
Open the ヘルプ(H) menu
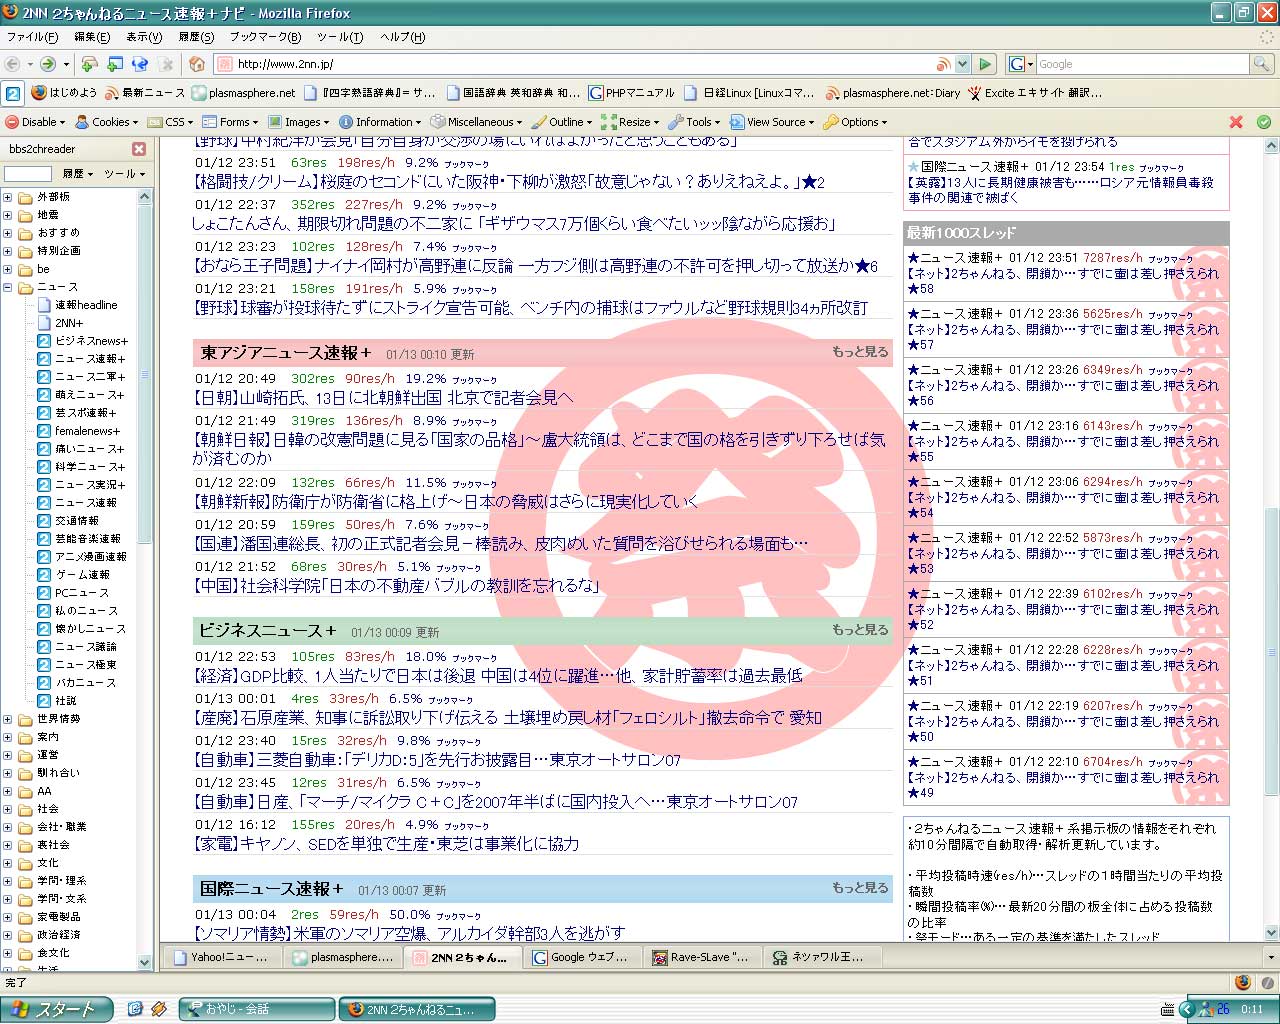click(402, 37)
